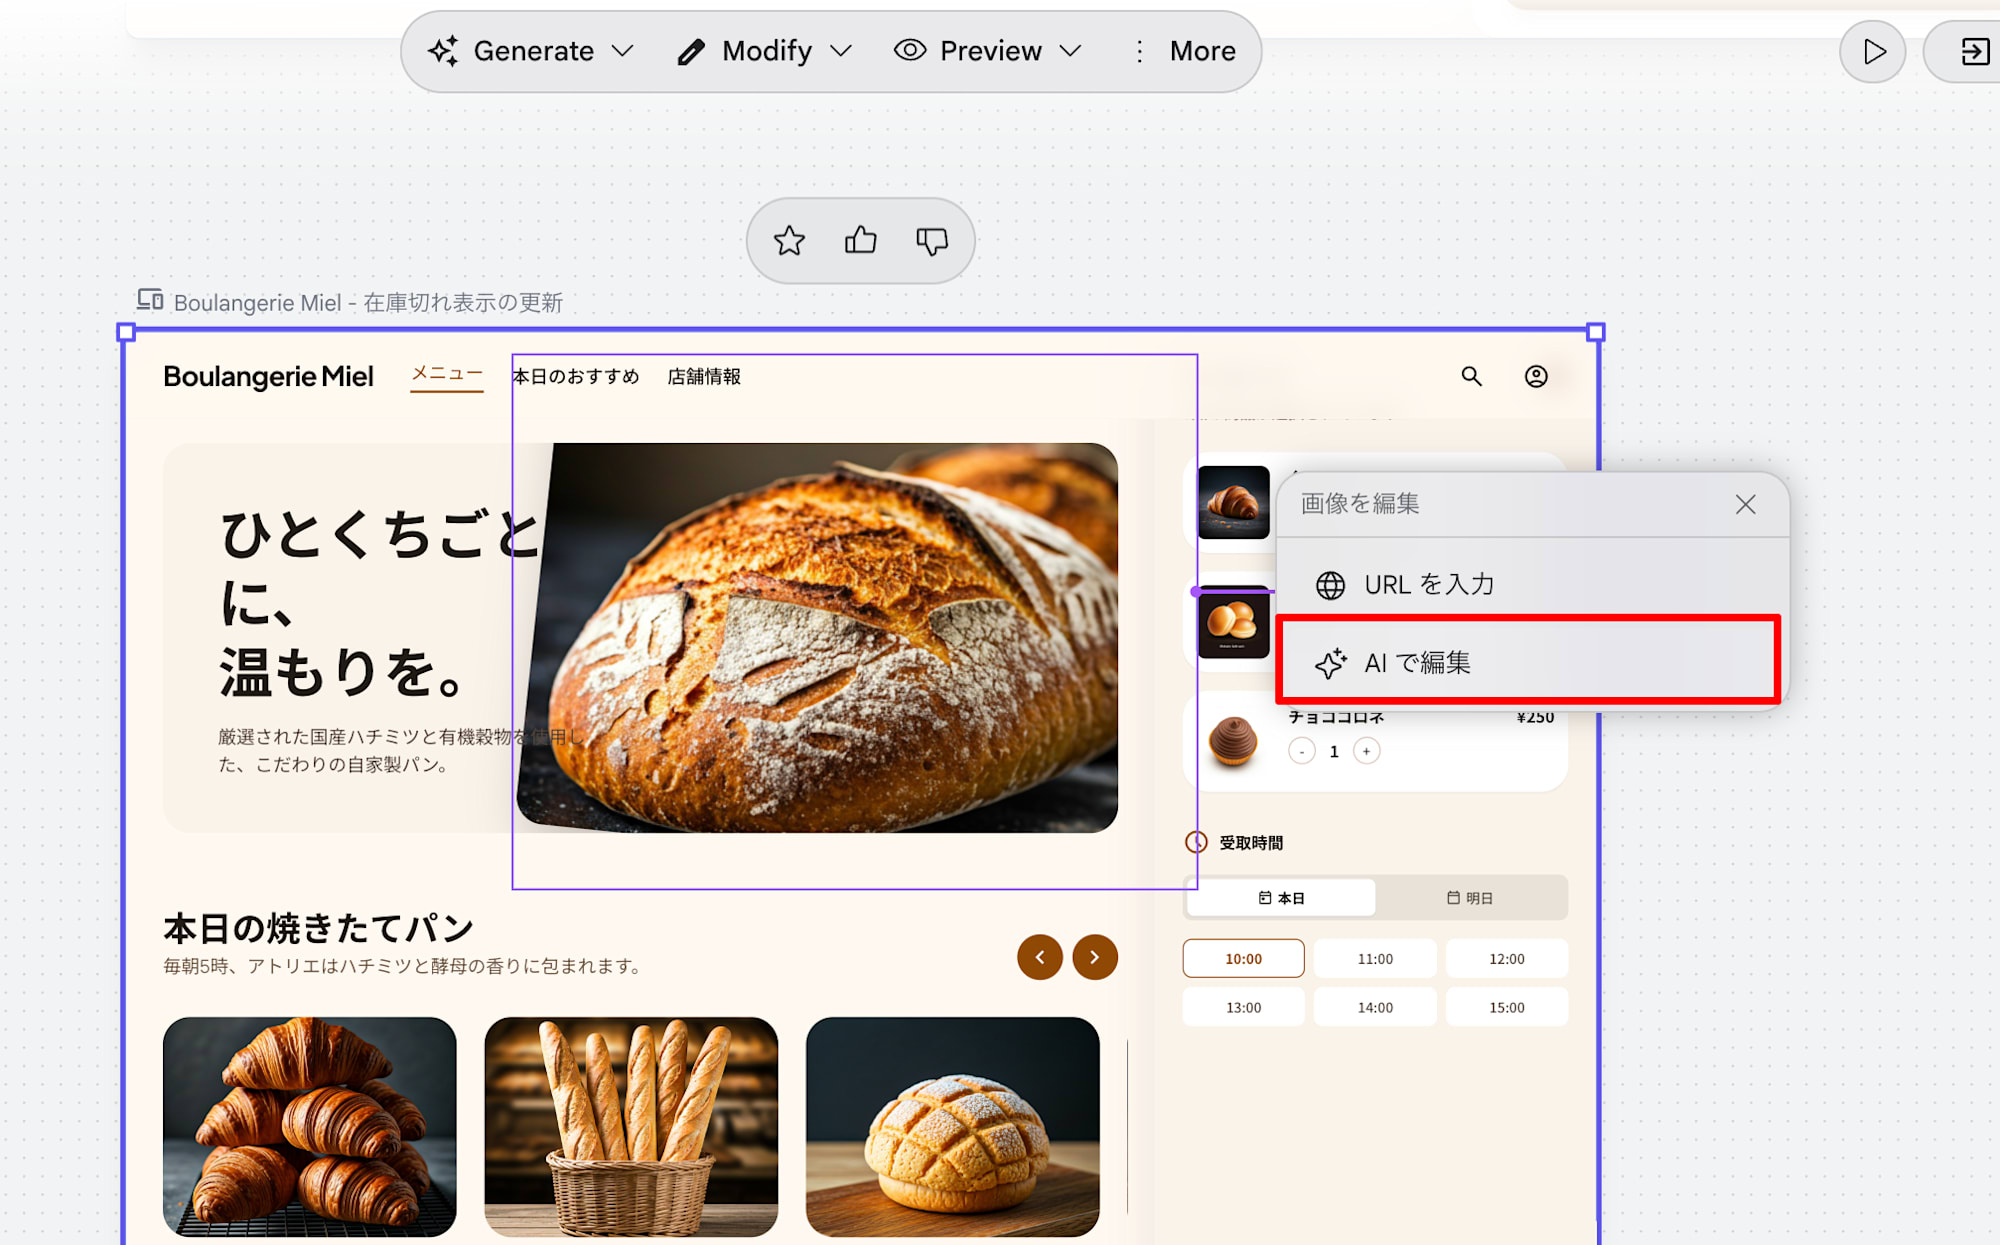This screenshot has width=2000, height=1245.
Task: Increase チョココロネ quantity with the plus button
Action: coord(1367,750)
